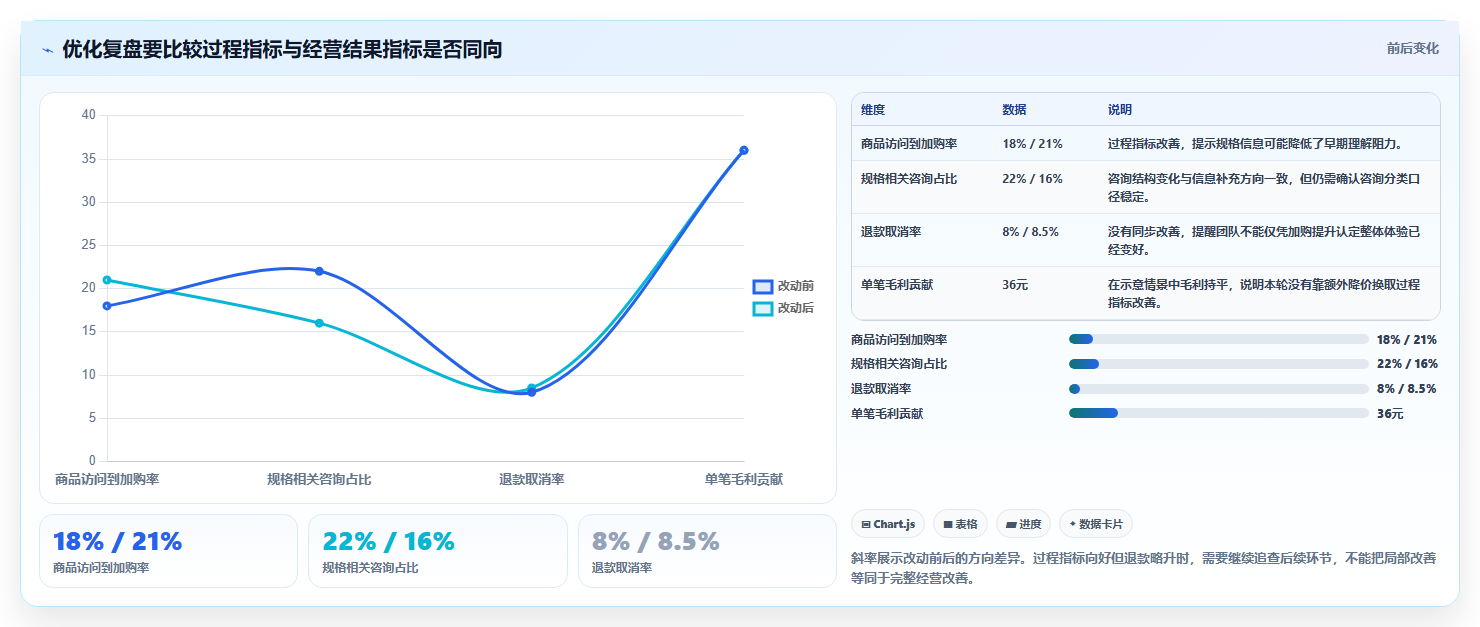Click the 改动后 legend color box

pos(763,308)
